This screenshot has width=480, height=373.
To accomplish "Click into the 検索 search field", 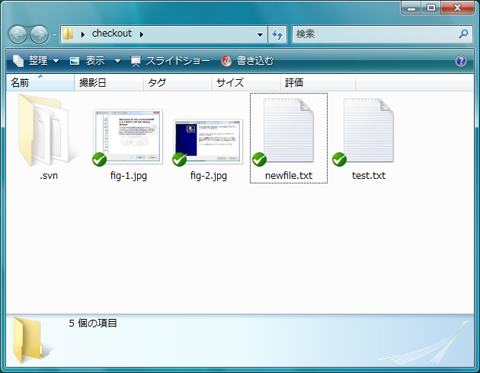I will tap(375, 34).
